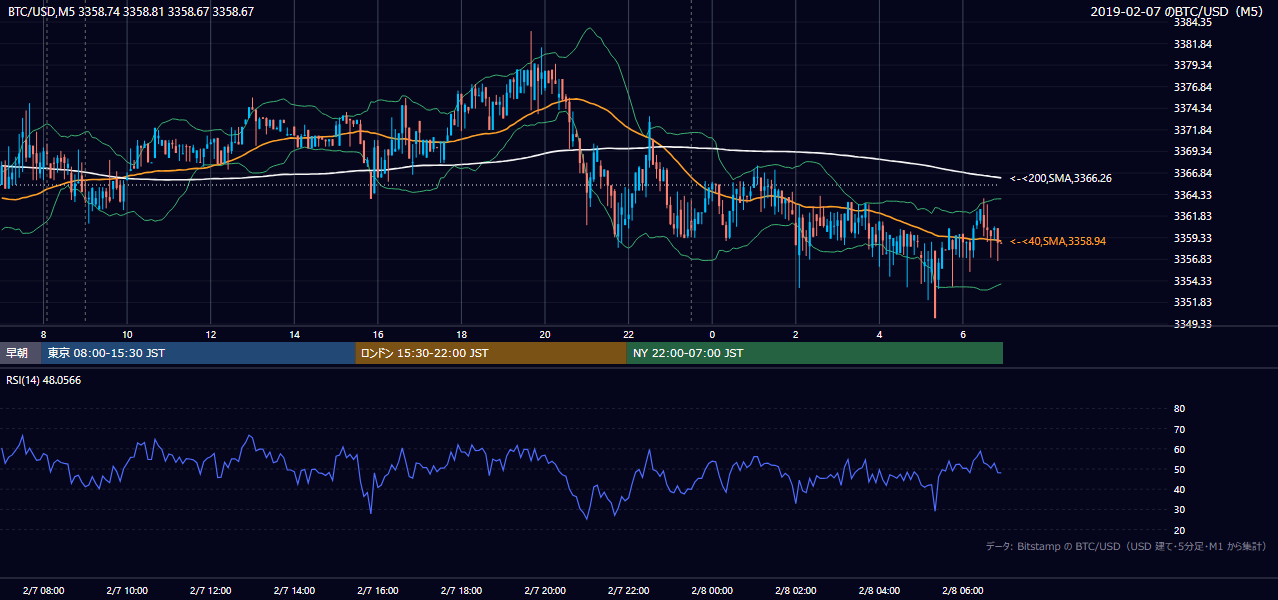The height and width of the screenshot is (600, 1278).
Task: Click price axis label 3371.84
Action: click(x=1193, y=130)
